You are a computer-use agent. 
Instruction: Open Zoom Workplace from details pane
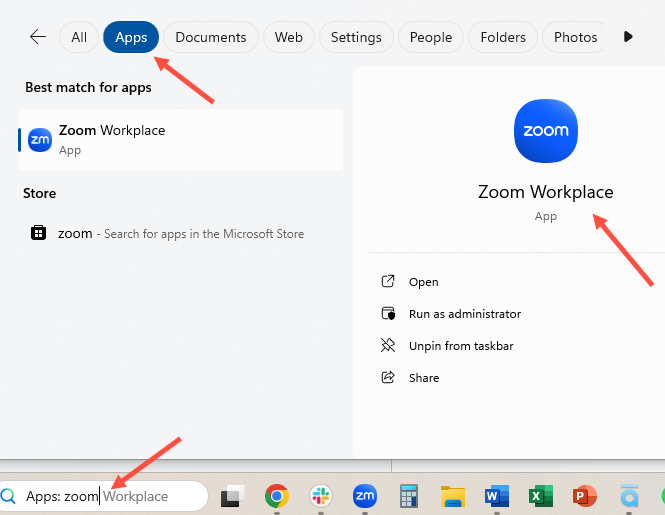click(x=423, y=282)
